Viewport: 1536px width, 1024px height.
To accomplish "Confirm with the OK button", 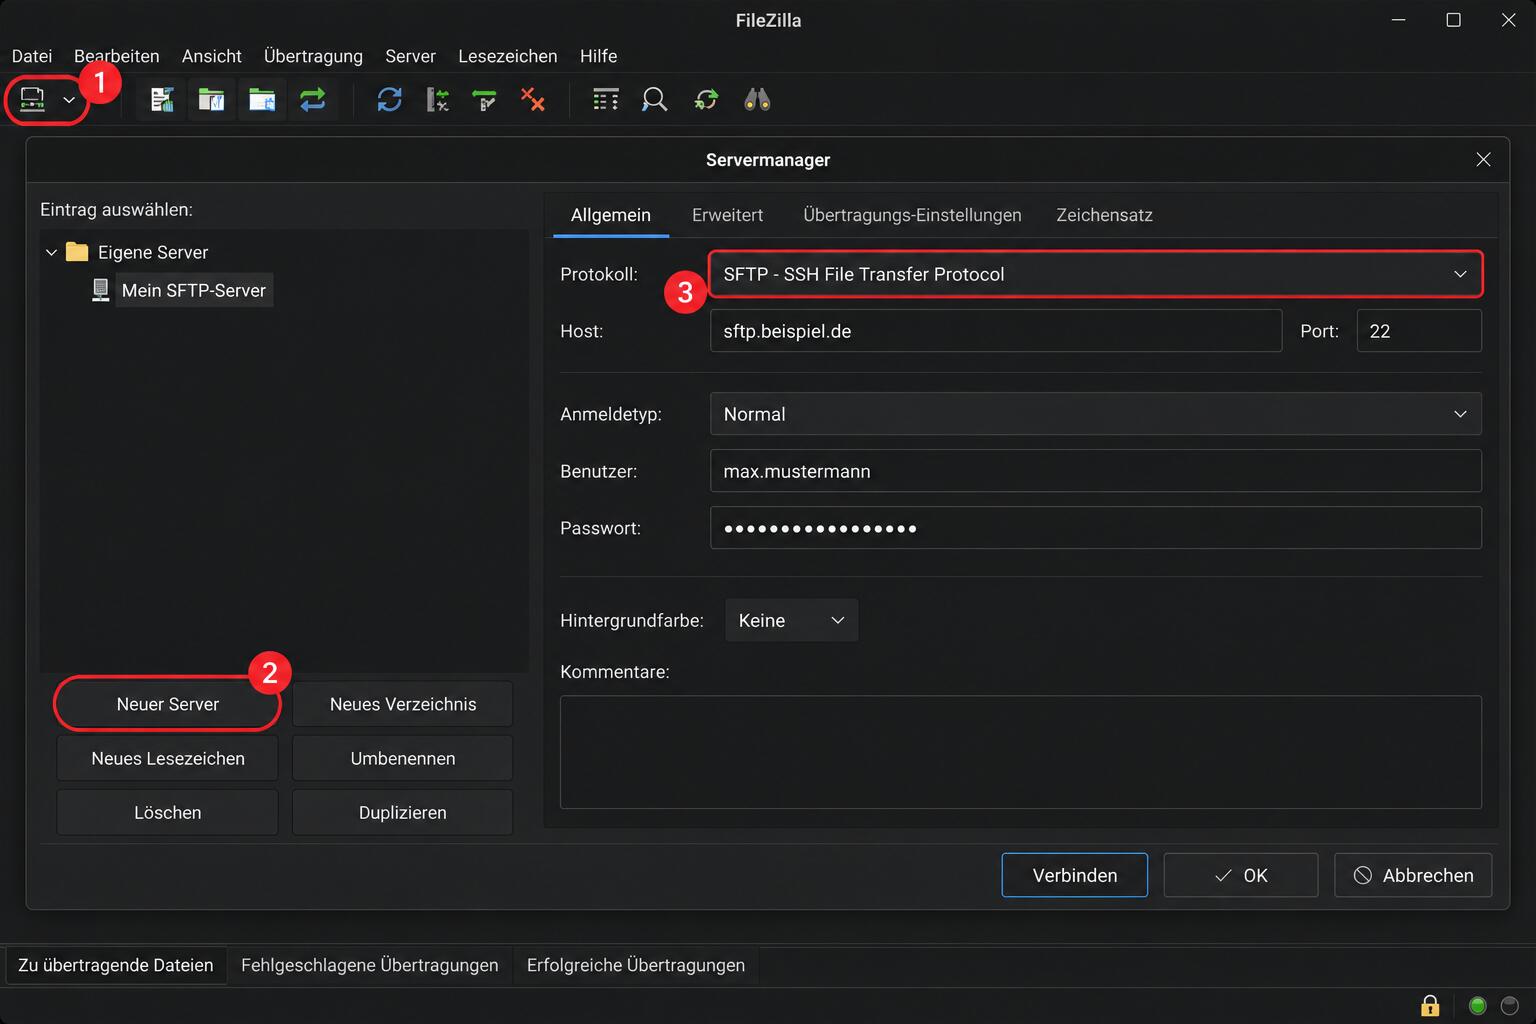I will click(1241, 875).
